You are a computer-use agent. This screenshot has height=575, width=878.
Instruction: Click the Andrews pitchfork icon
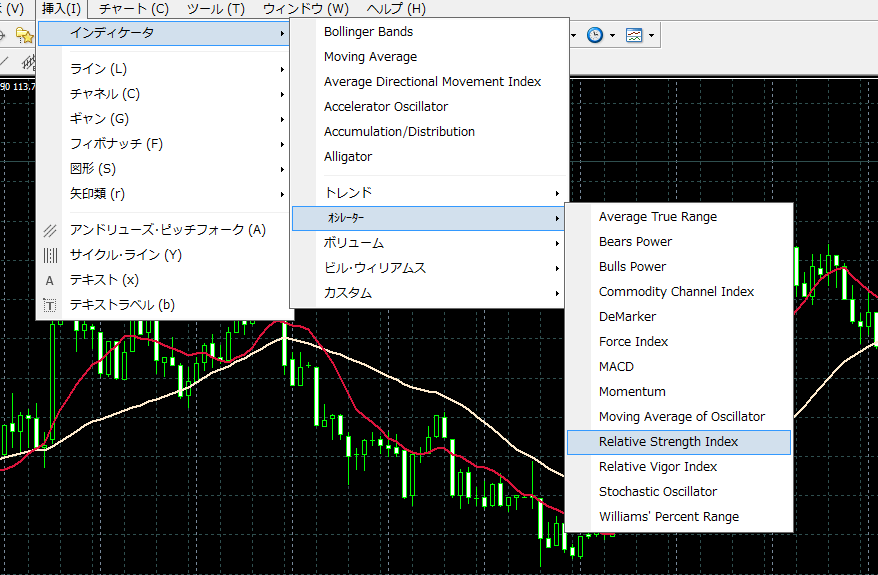pos(50,230)
